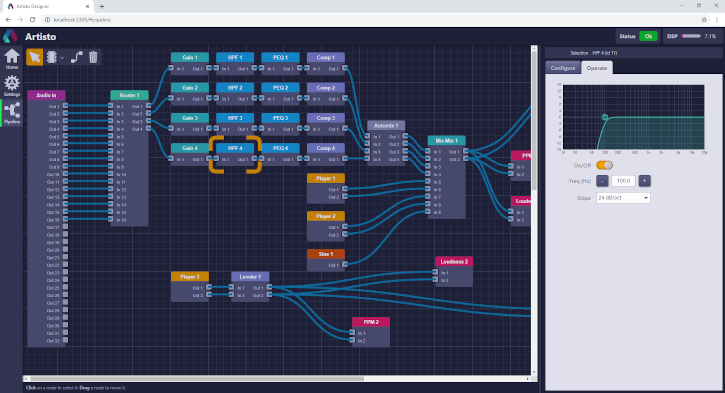Open the Pipeline view in sidebar
725x393 pixels.
pos(12,113)
